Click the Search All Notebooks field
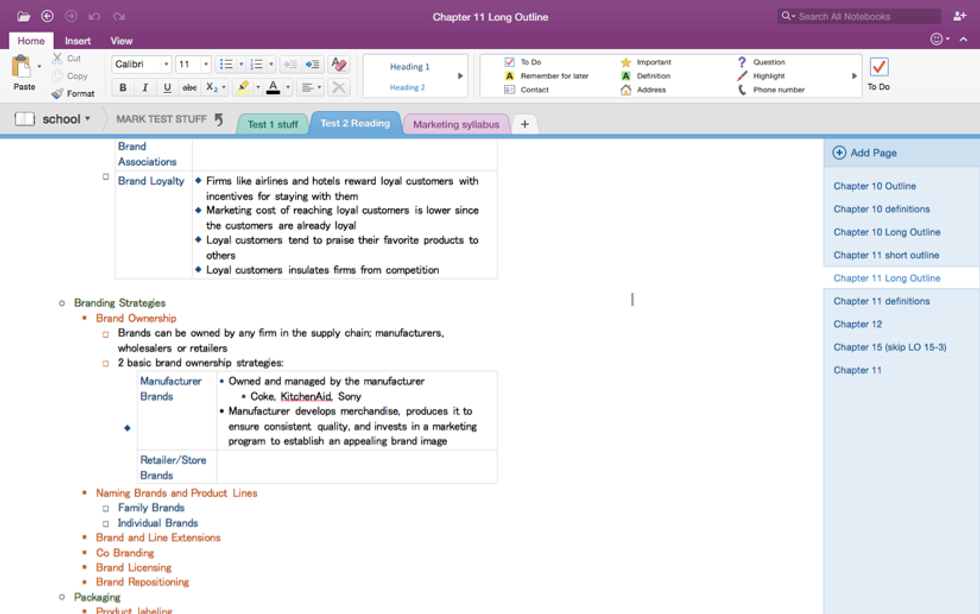The height and width of the screenshot is (614, 980). (x=866, y=16)
